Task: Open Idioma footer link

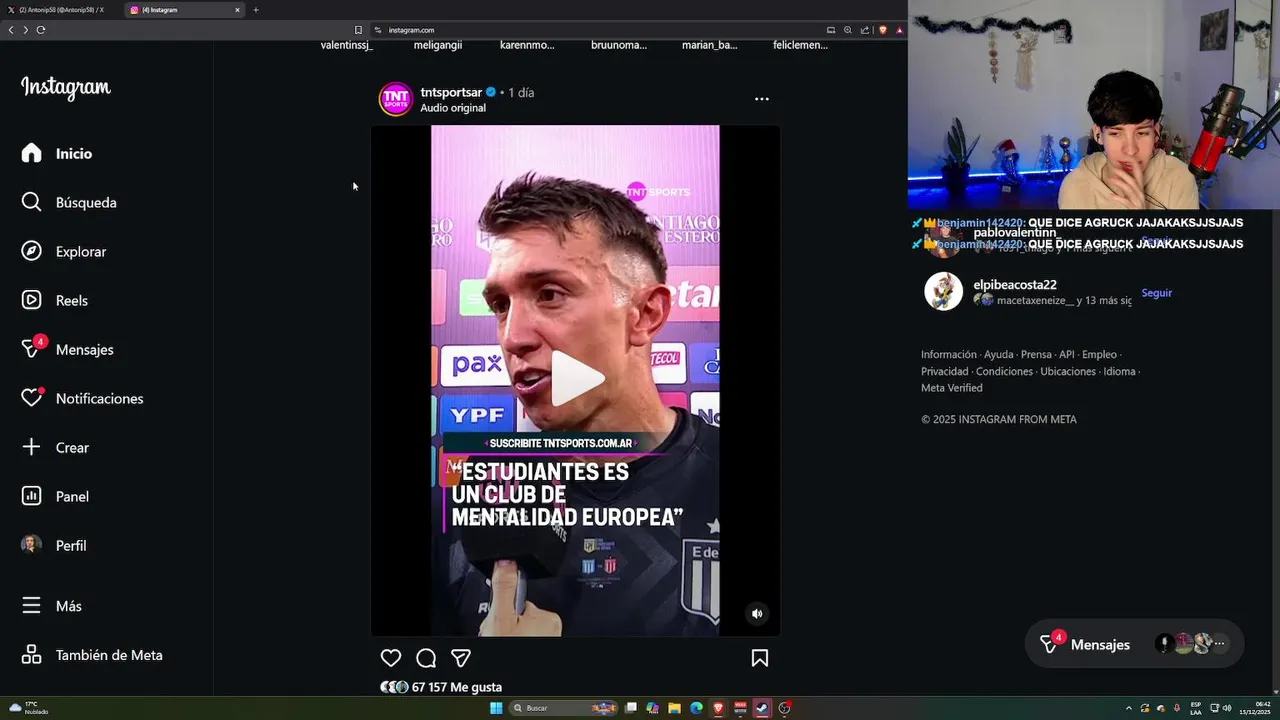Action: (x=1119, y=371)
